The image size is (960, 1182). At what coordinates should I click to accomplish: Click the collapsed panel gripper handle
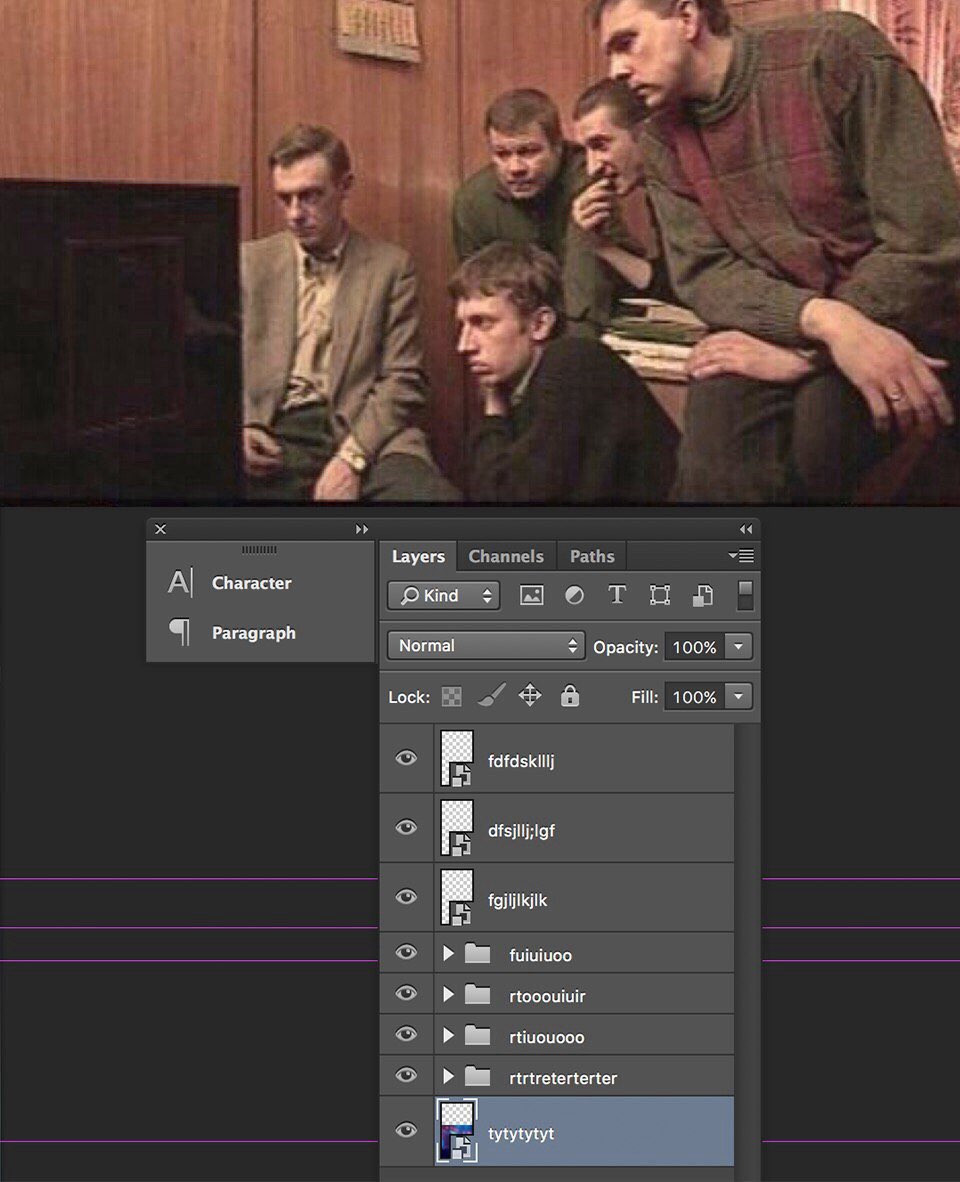point(259,550)
